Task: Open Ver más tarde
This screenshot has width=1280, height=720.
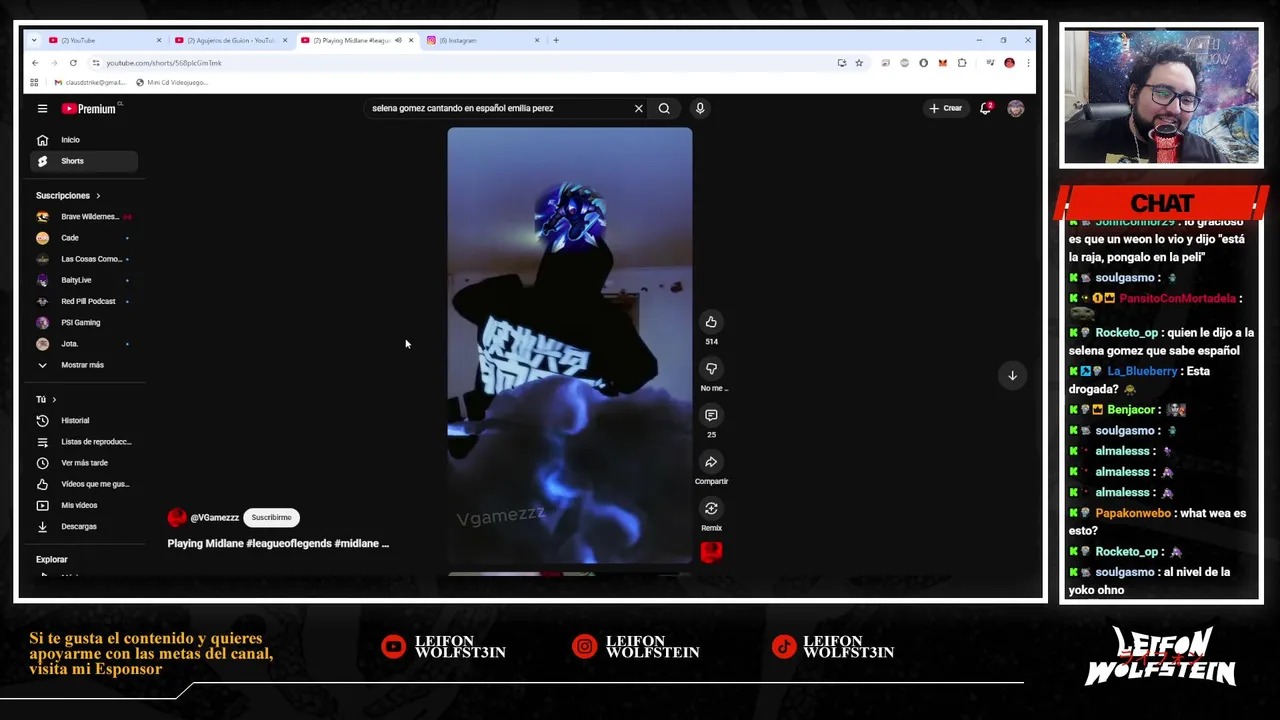Action: pyautogui.click(x=84, y=463)
